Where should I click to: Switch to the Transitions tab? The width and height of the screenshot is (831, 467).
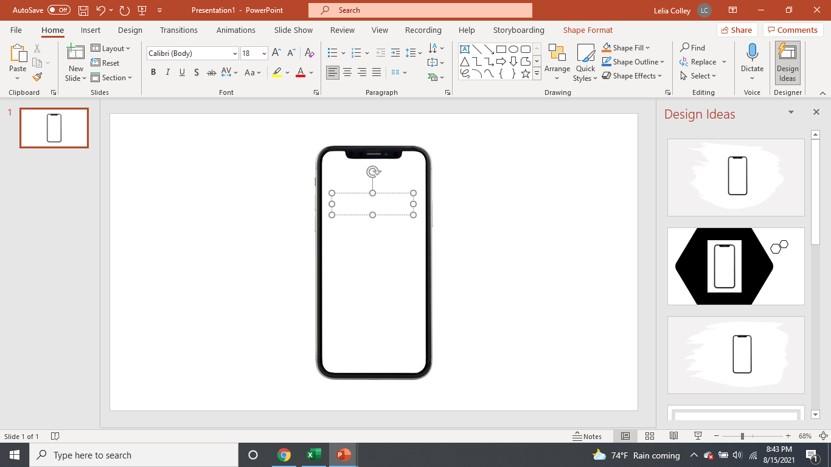[x=179, y=30]
